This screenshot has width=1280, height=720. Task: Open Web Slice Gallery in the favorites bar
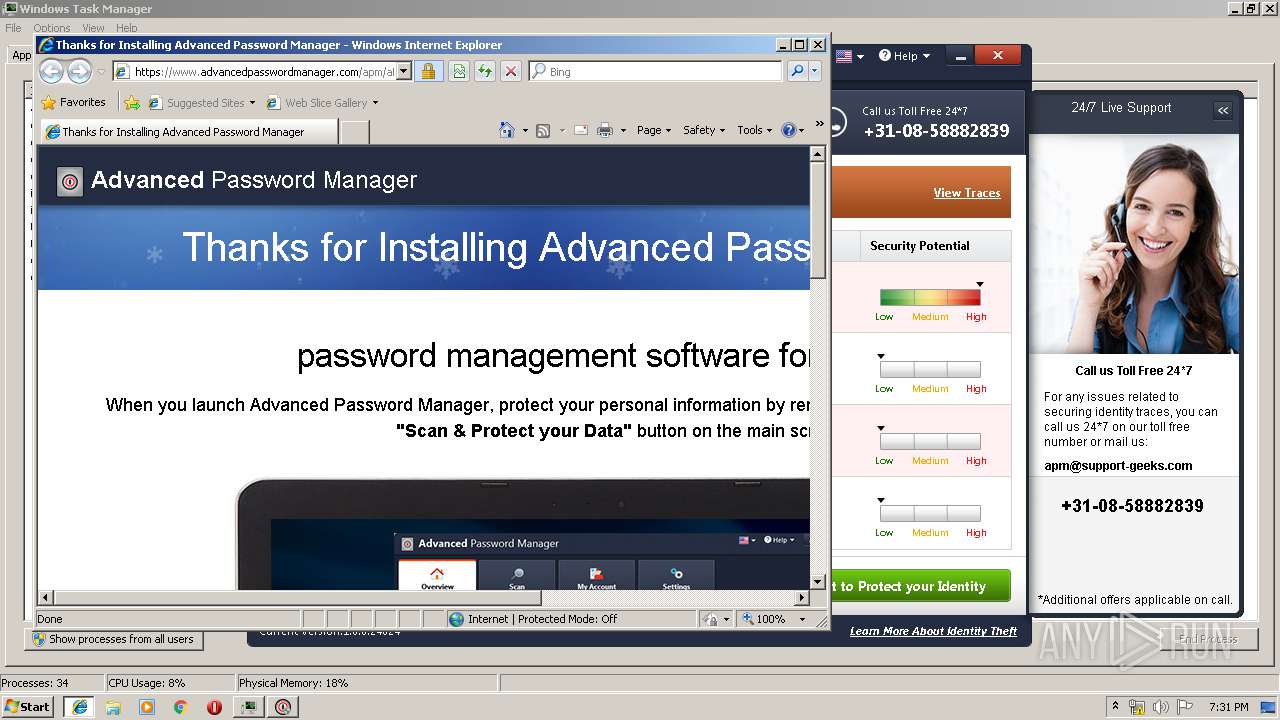point(322,103)
